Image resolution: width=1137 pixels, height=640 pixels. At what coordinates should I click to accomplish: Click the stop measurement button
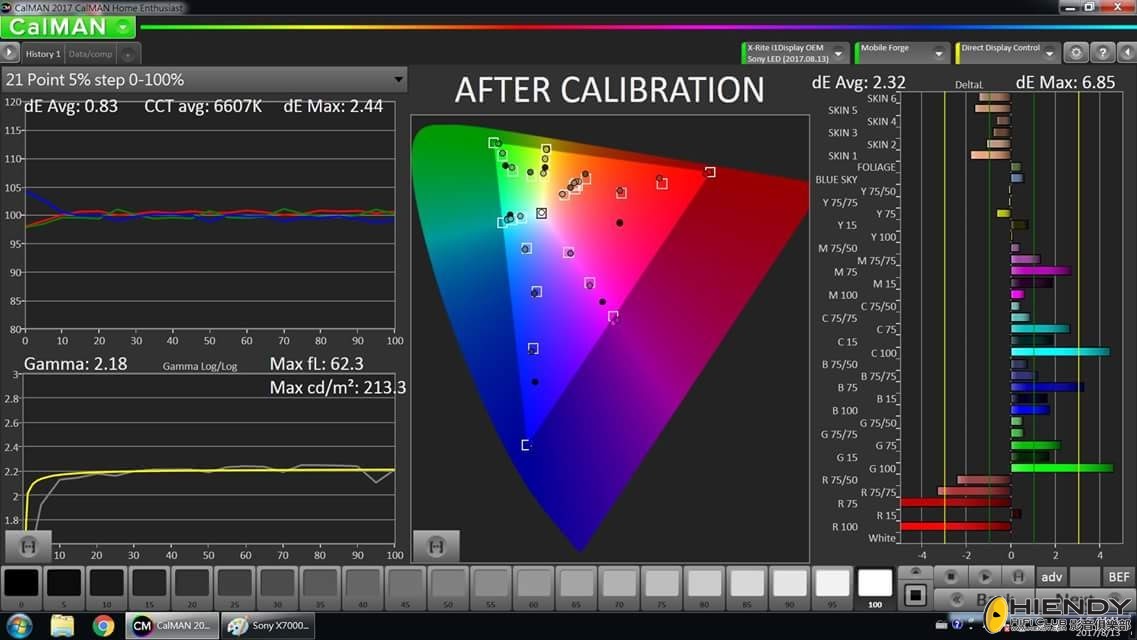tap(951, 577)
